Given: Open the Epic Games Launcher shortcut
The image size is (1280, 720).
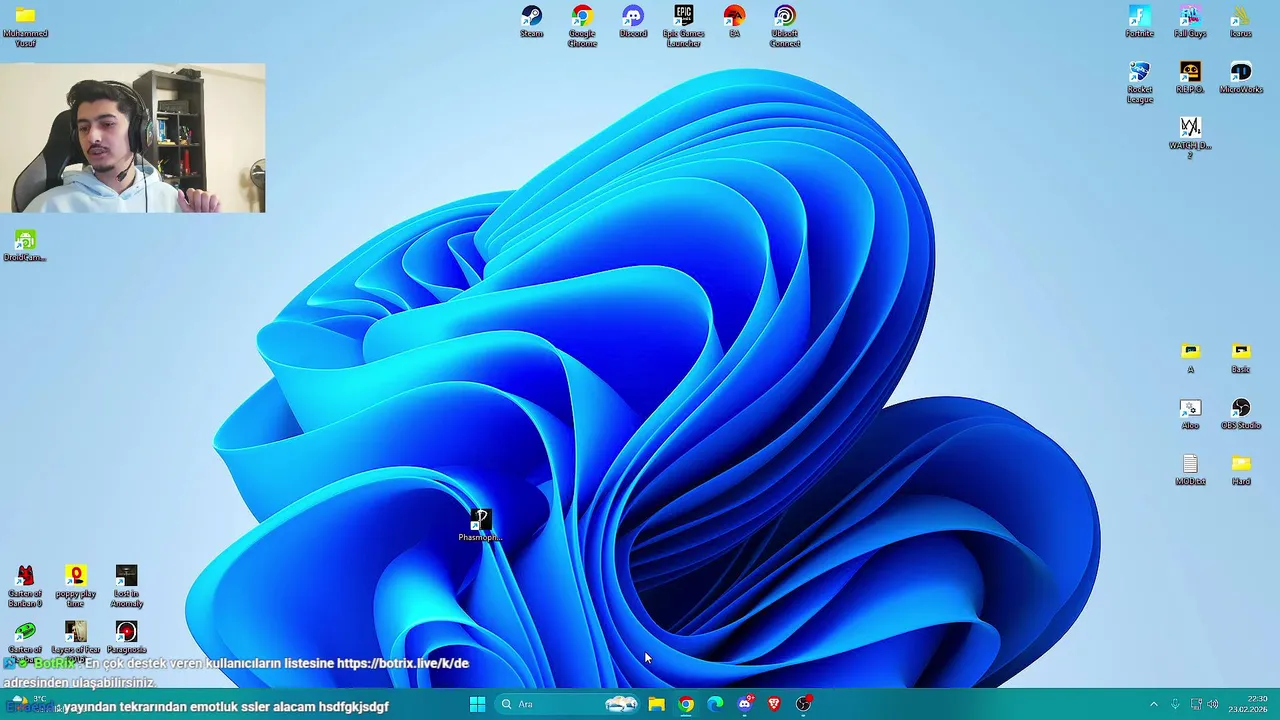Looking at the screenshot, I should 684,25.
